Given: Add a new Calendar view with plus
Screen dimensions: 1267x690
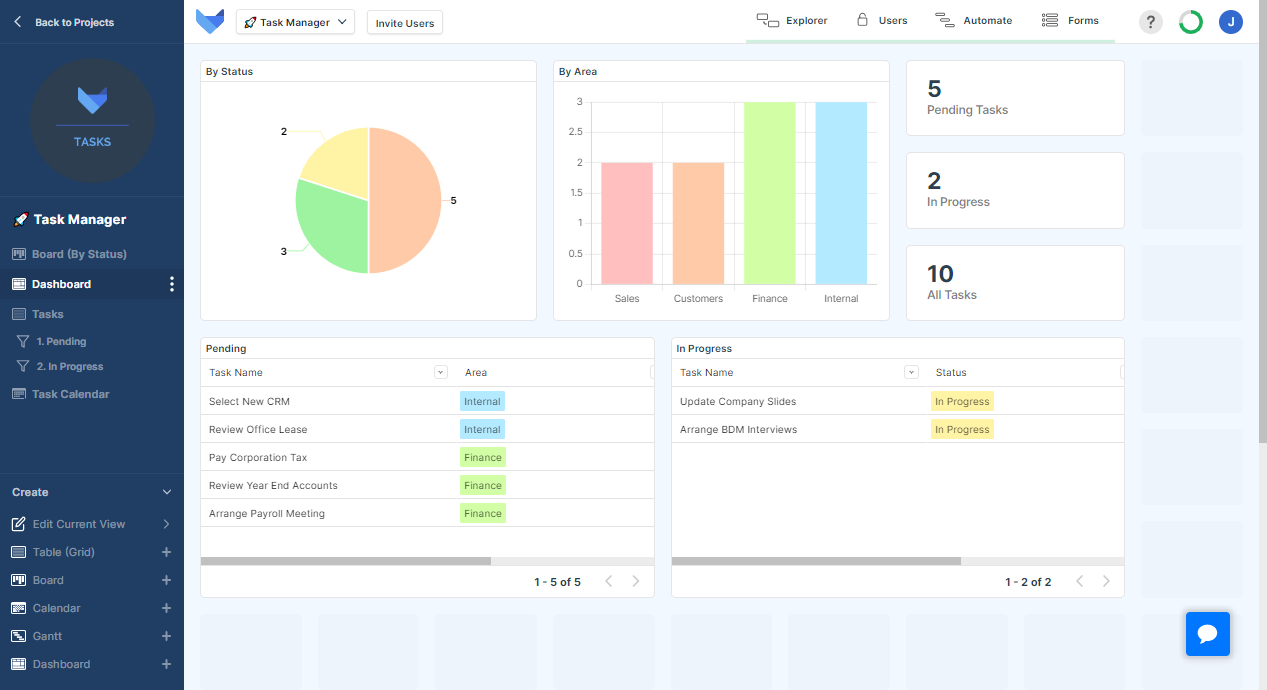Looking at the screenshot, I should 166,608.
